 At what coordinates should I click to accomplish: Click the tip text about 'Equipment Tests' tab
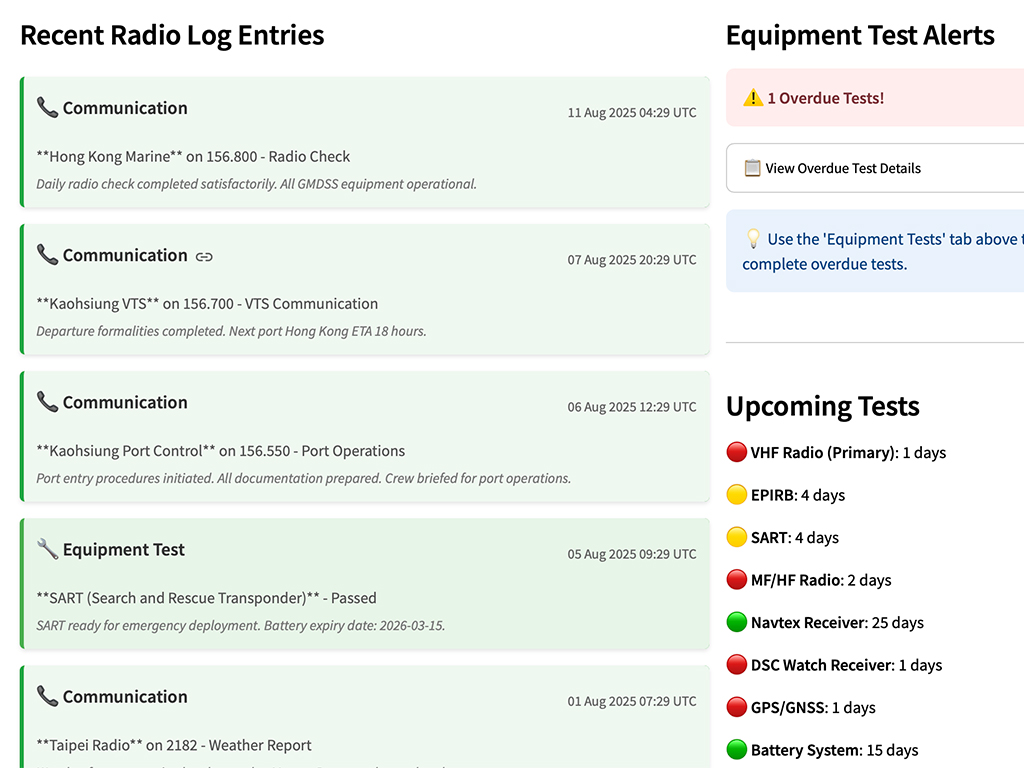[x=883, y=251]
